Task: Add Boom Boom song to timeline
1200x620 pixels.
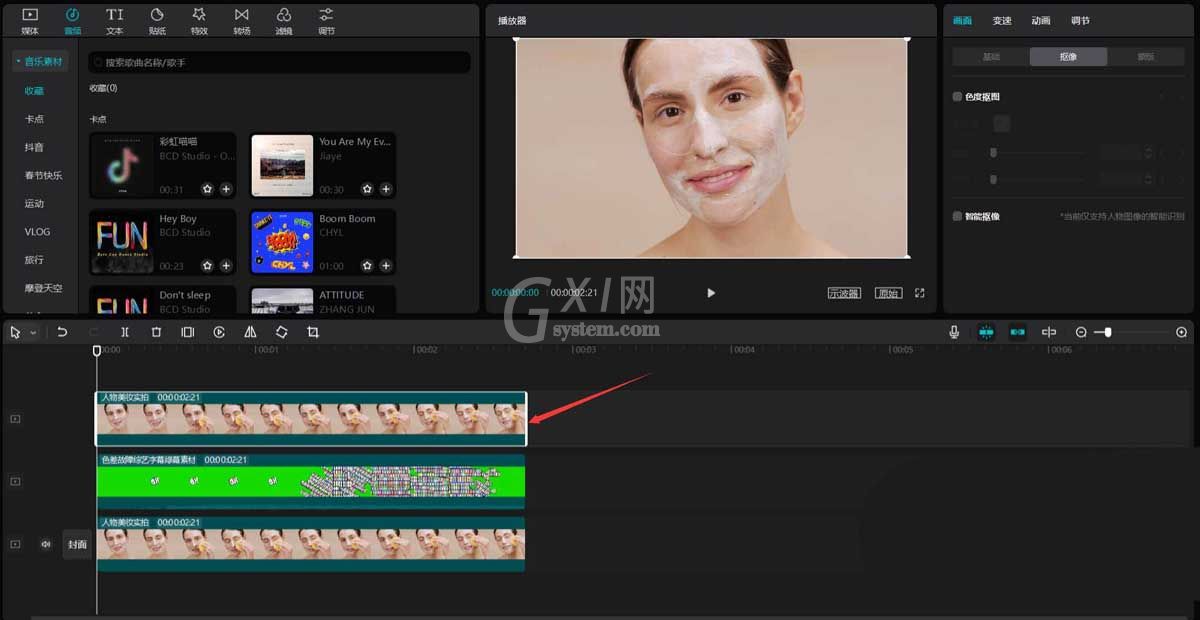Action: (386, 266)
